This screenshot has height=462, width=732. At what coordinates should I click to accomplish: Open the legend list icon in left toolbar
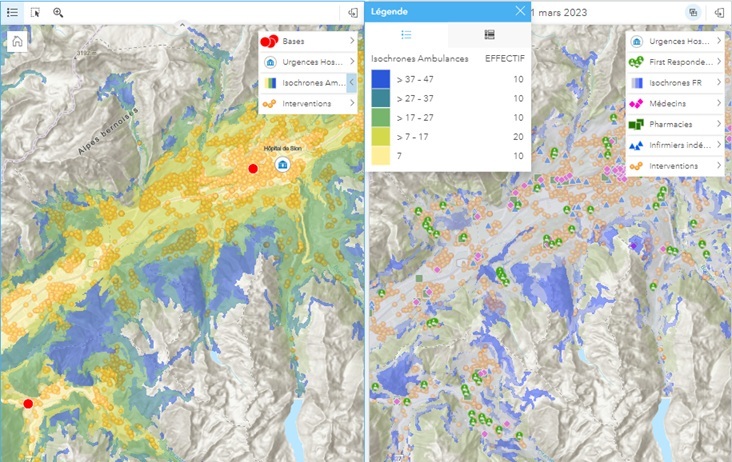point(12,13)
